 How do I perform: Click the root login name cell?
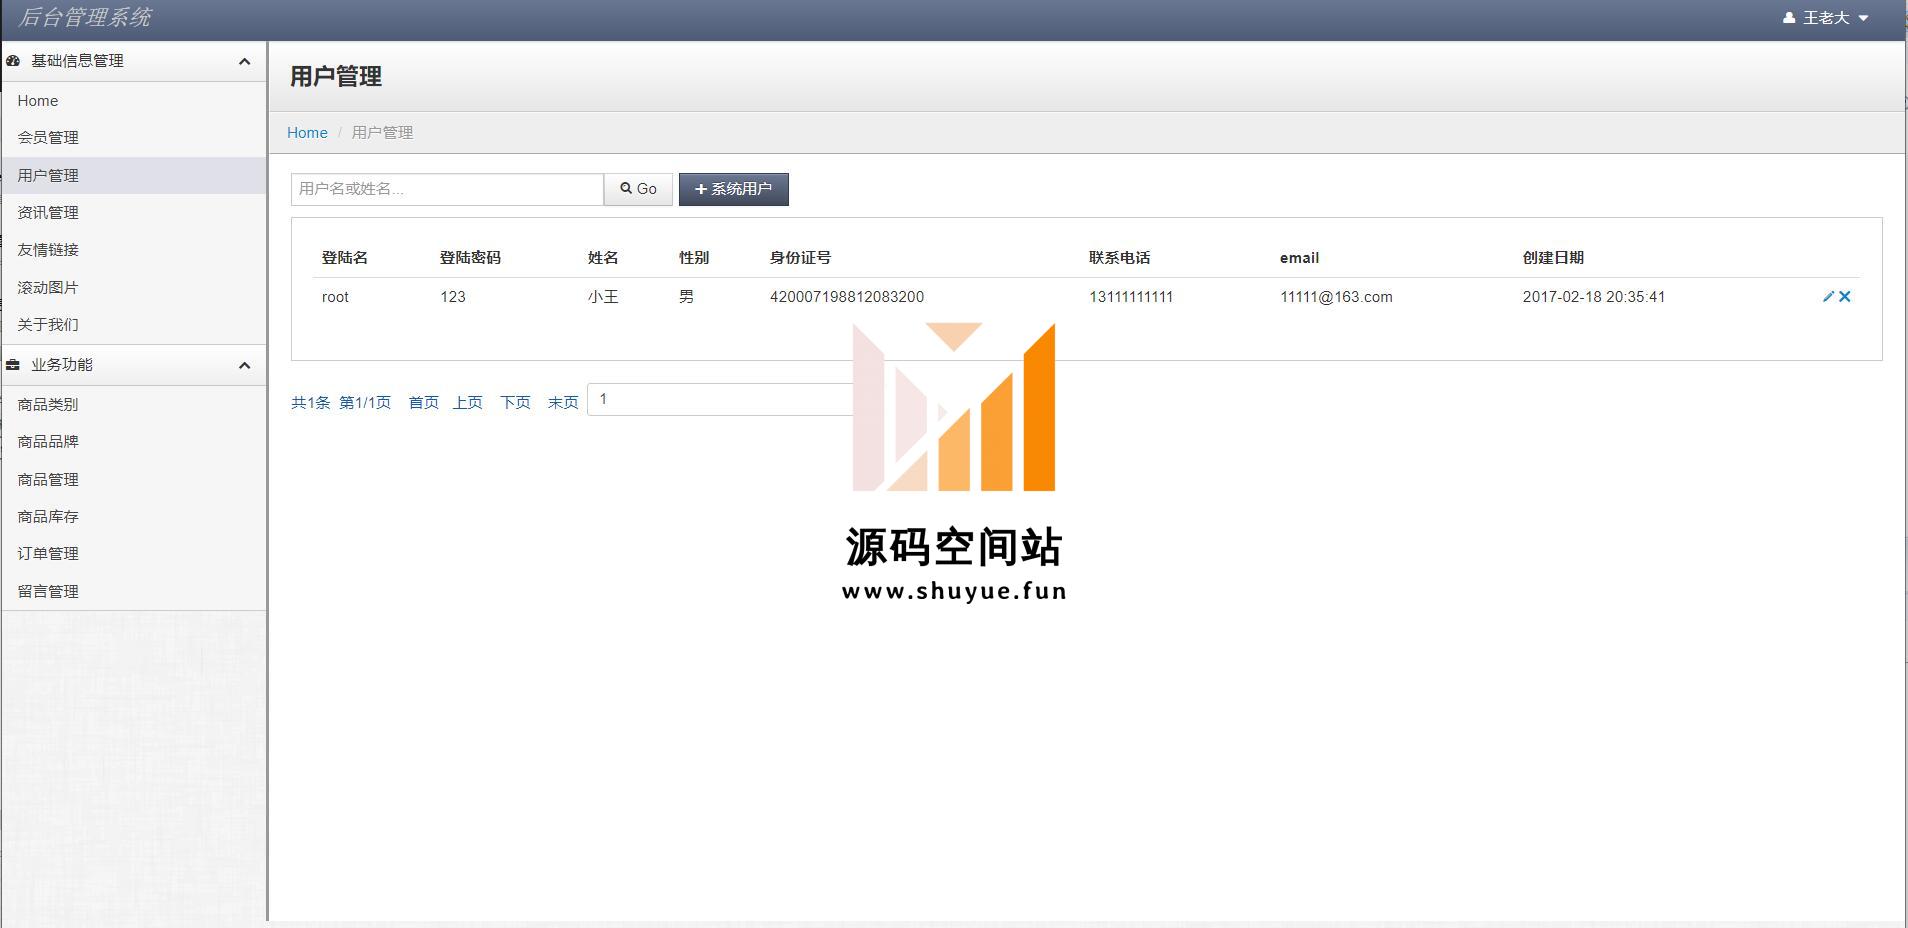(335, 297)
